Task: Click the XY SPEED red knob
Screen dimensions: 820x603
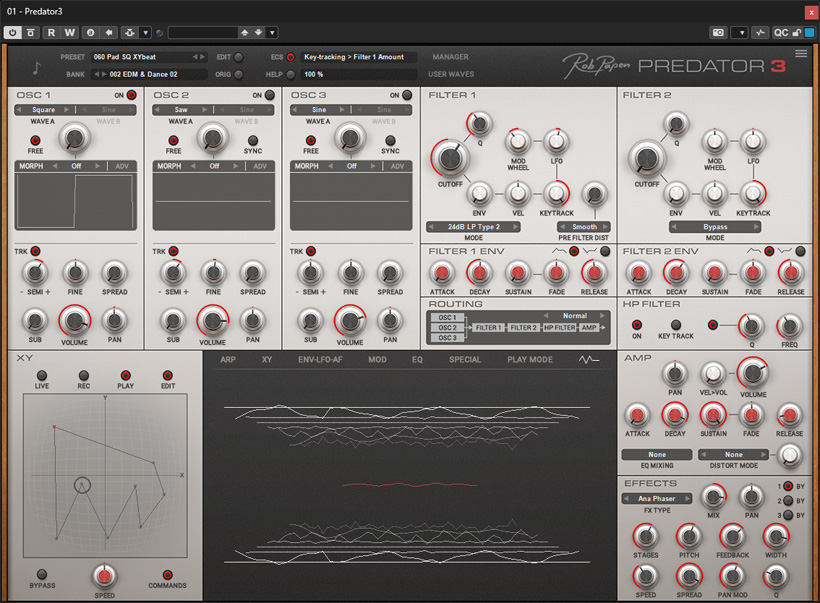Action: pos(104,576)
